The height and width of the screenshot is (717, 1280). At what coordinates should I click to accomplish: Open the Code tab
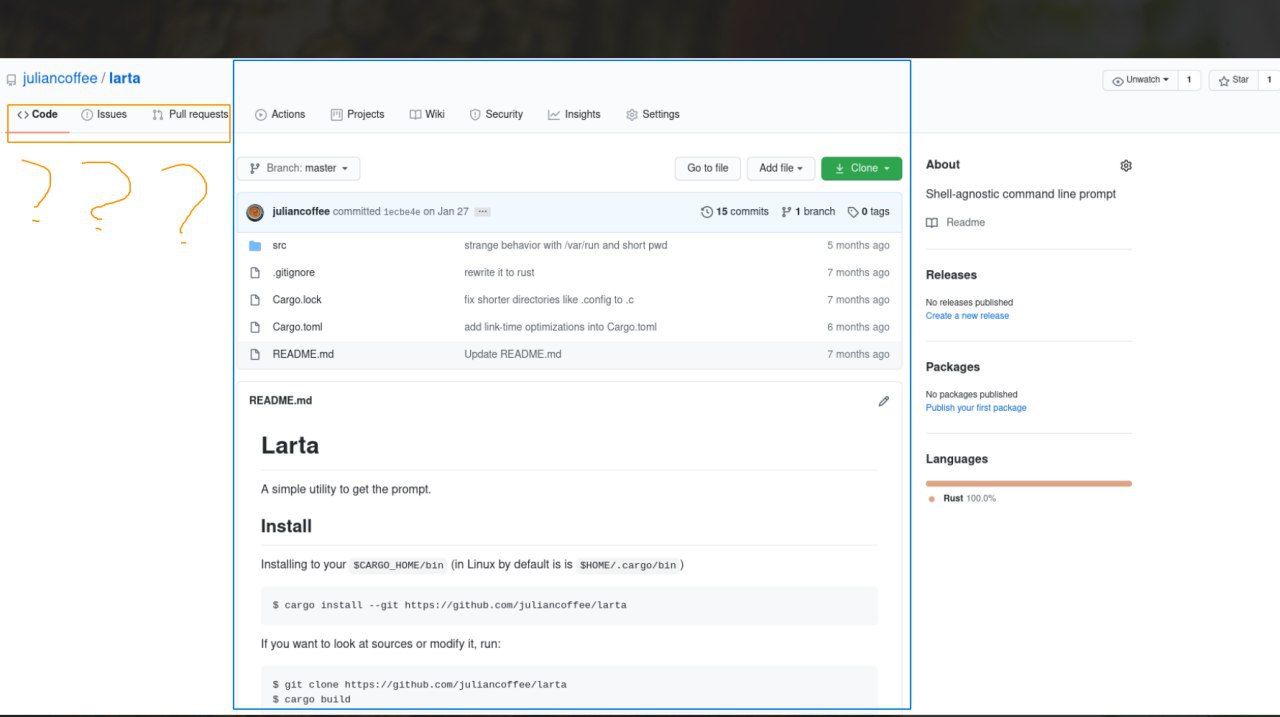coord(38,114)
